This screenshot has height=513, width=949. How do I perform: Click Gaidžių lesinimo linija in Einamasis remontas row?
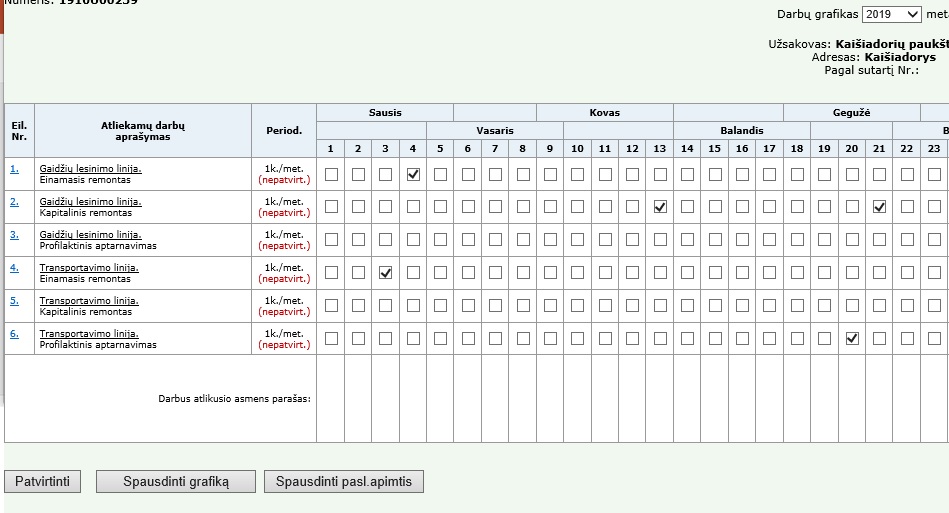pos(90,169)
